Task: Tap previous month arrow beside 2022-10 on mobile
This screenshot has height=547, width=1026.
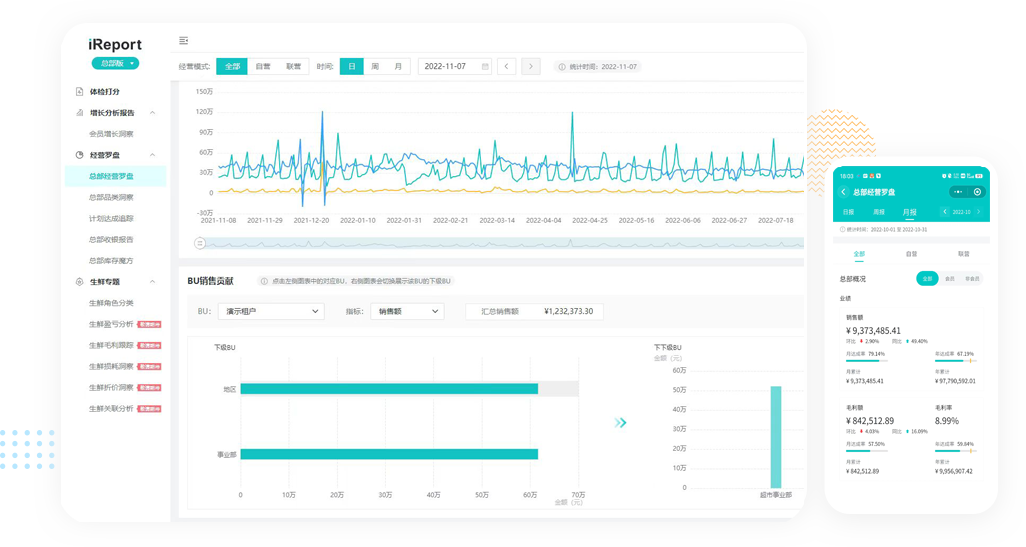Action: (945, 212)
